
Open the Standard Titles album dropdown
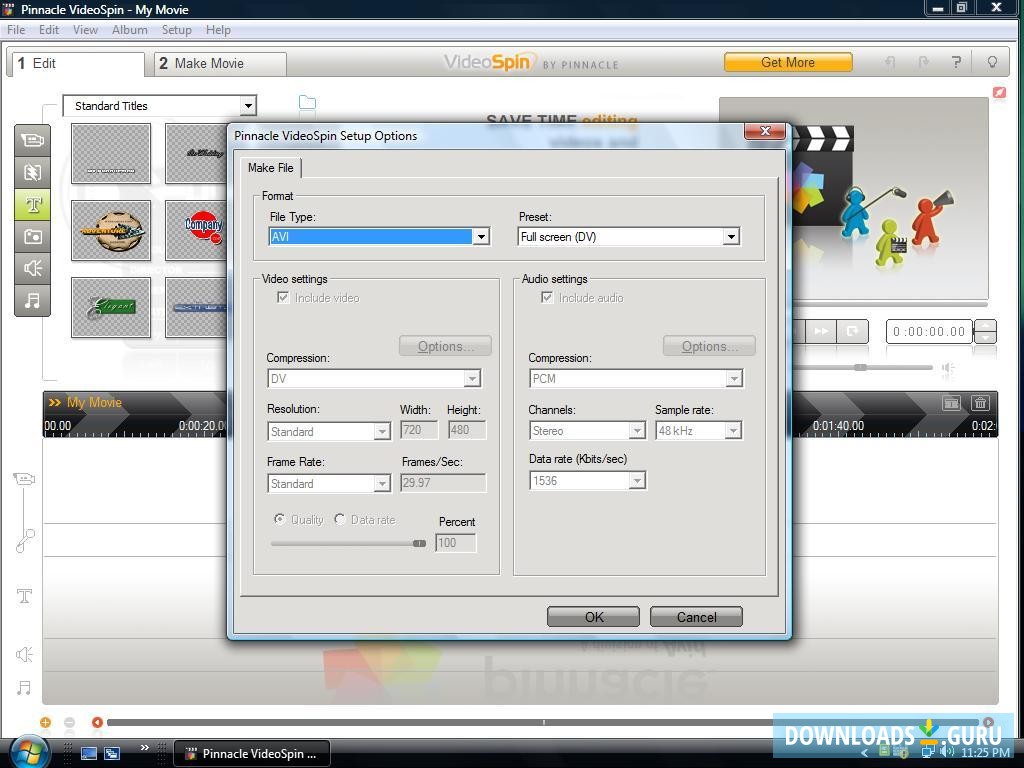pyautogui.click(x=159, y=106)
